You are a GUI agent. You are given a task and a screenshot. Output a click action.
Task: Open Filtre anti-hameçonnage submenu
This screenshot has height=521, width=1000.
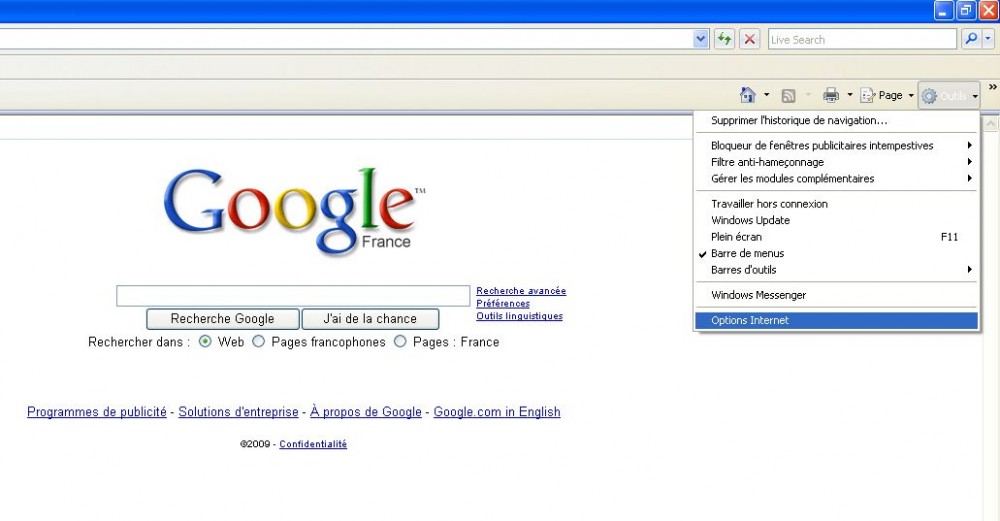coord(836,162)
